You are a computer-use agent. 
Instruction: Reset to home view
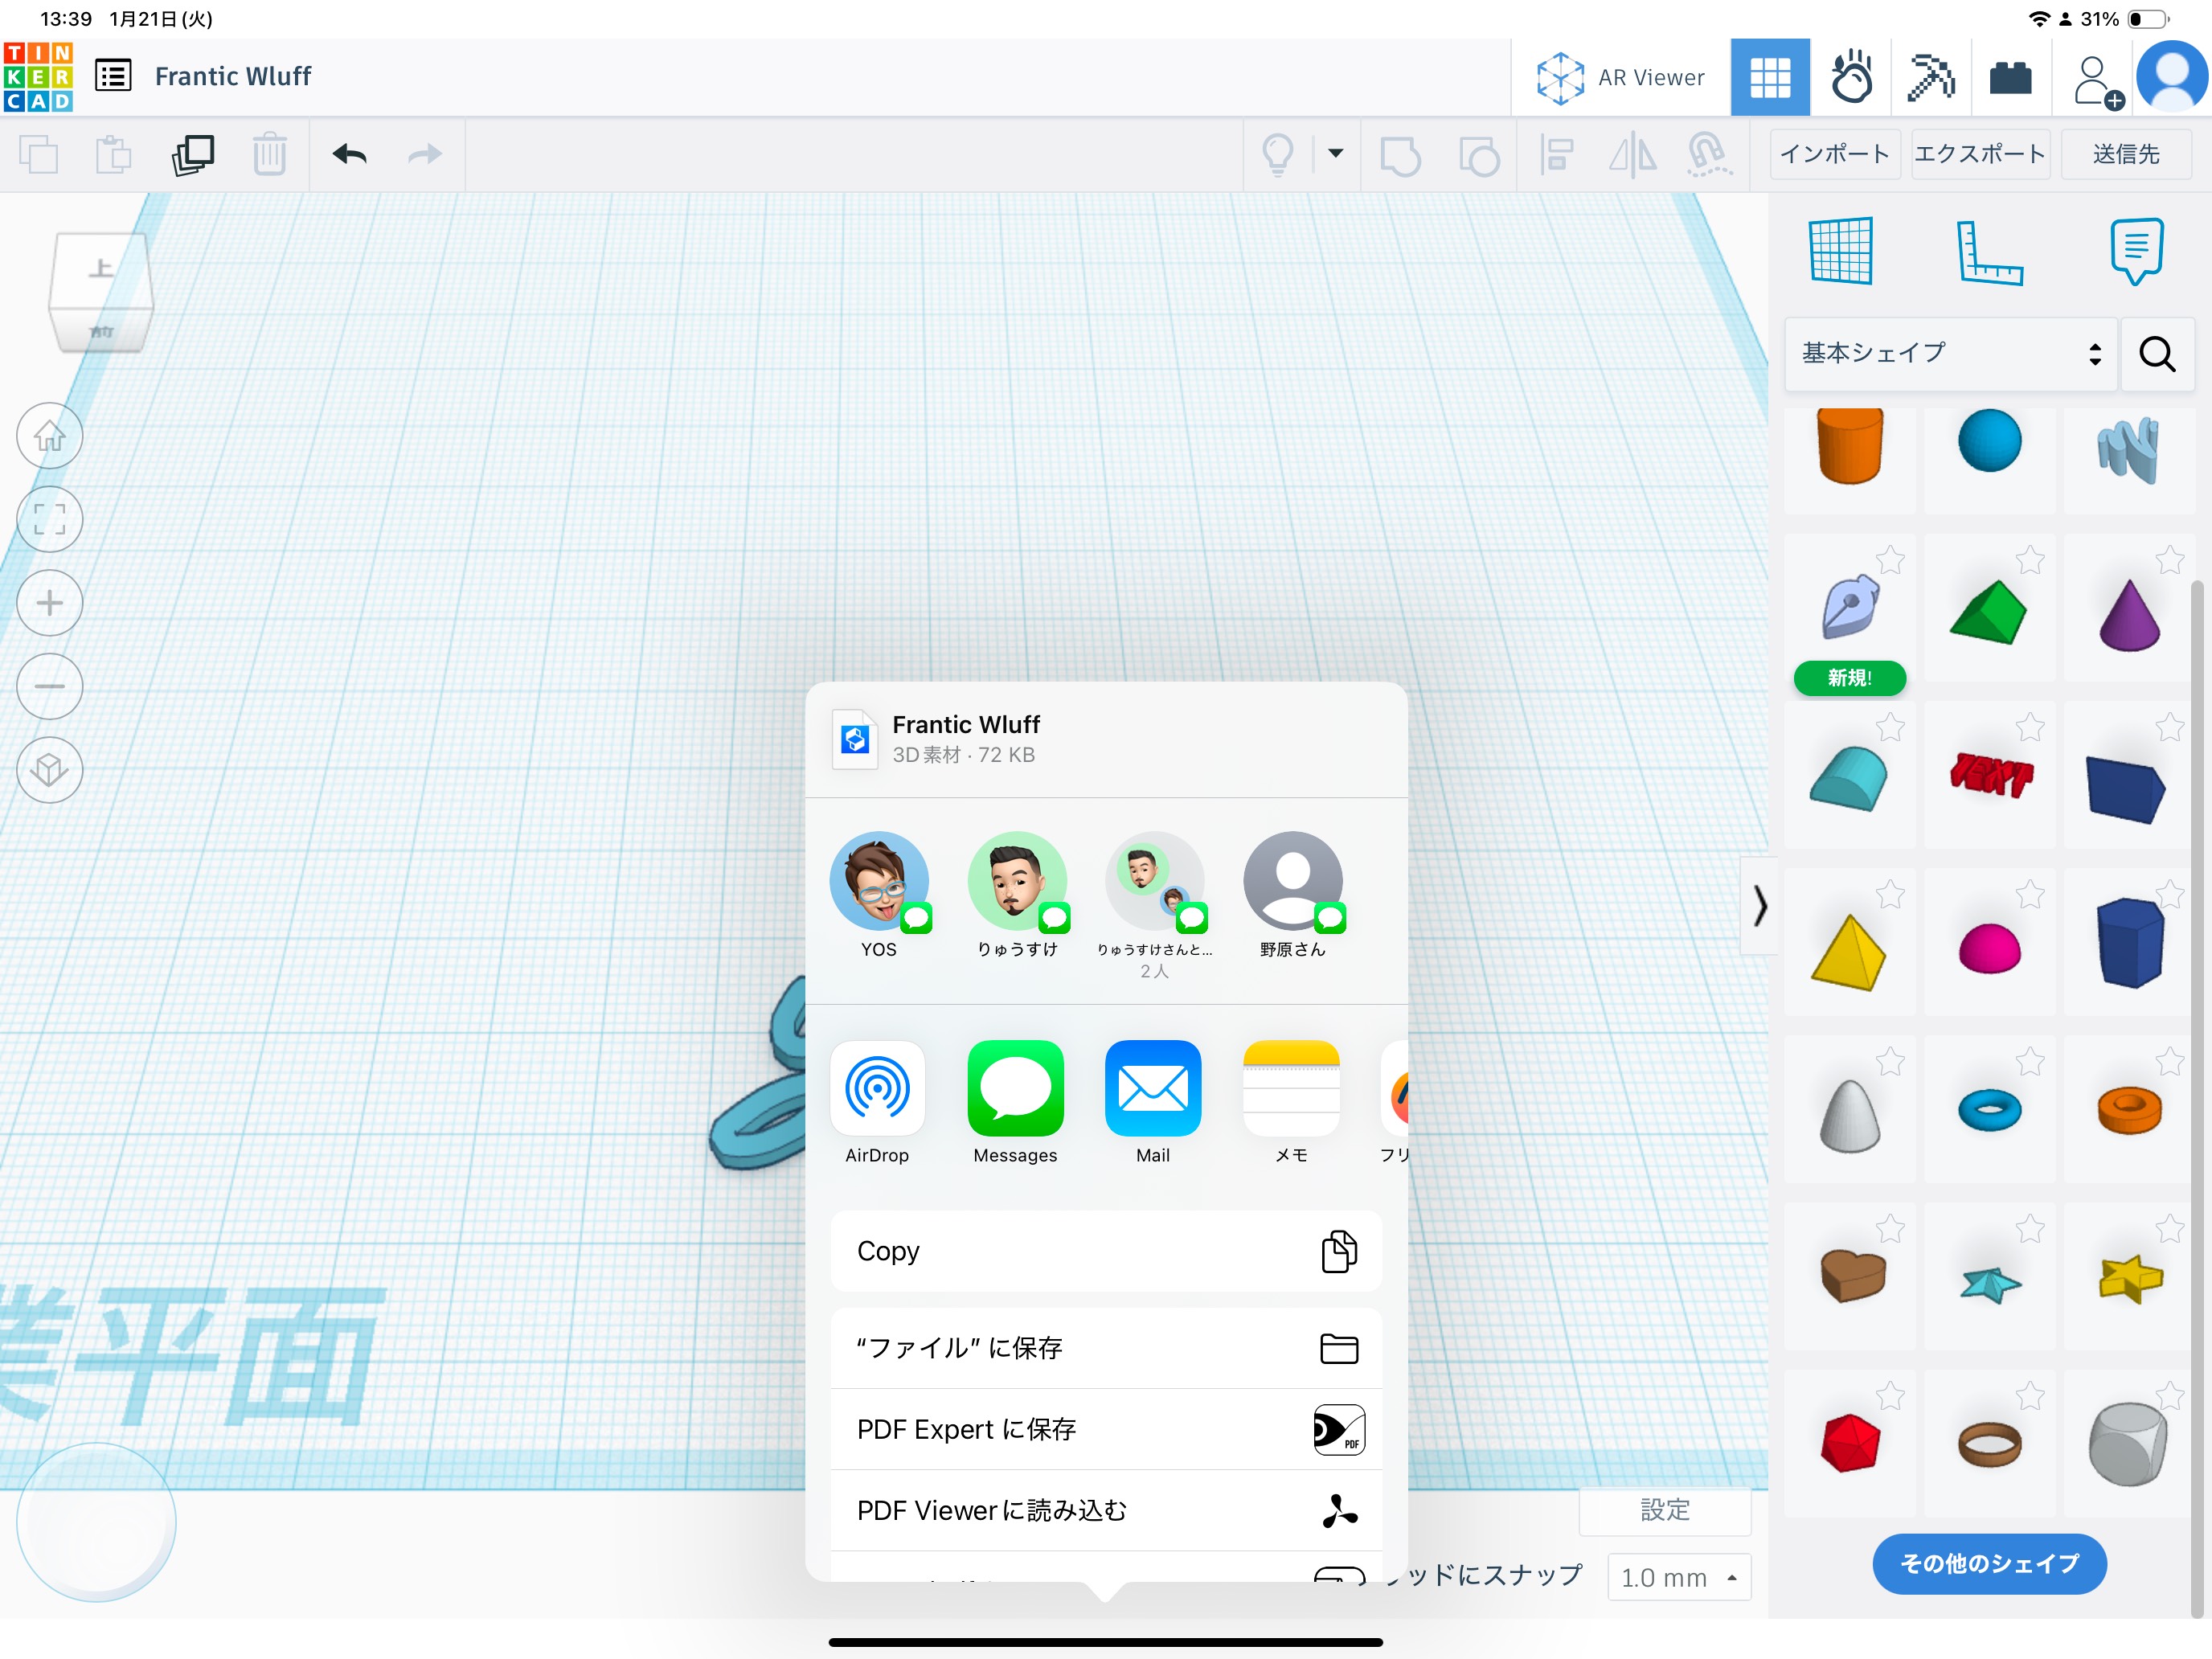click(49, 436)
